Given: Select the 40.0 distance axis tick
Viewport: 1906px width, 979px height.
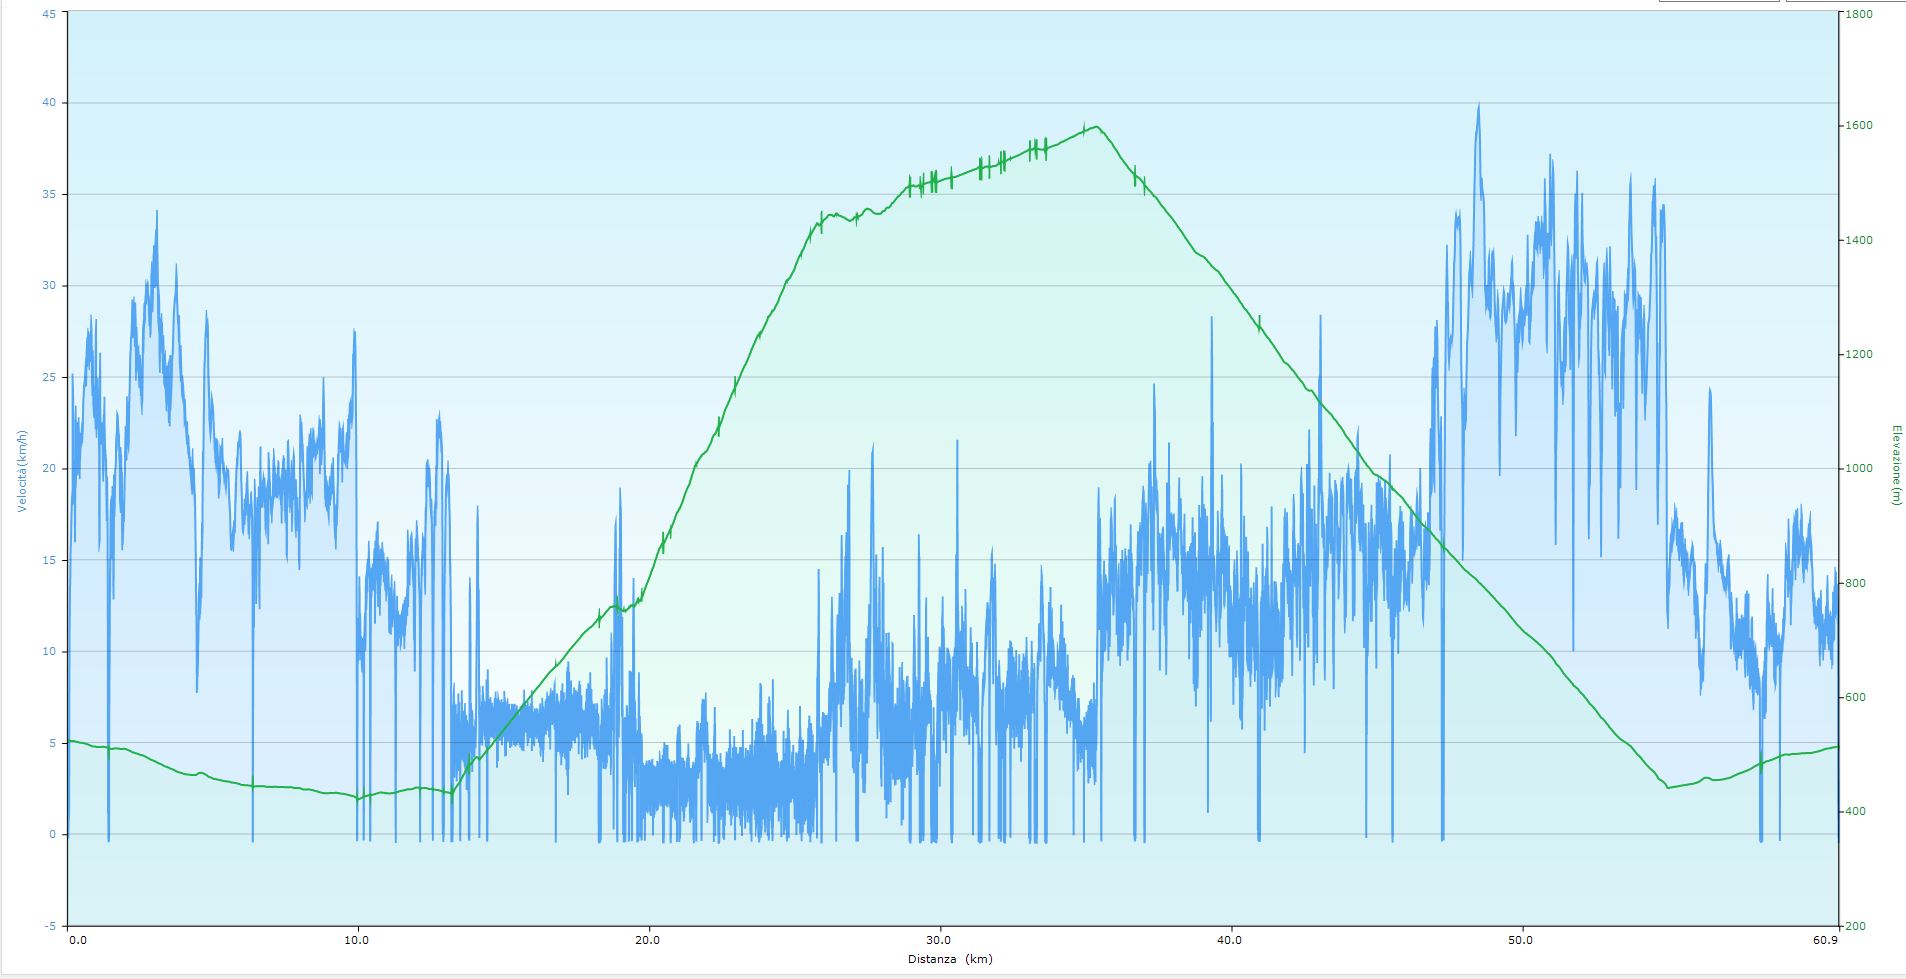Looking at the screenshot, I should (1230, 940).
